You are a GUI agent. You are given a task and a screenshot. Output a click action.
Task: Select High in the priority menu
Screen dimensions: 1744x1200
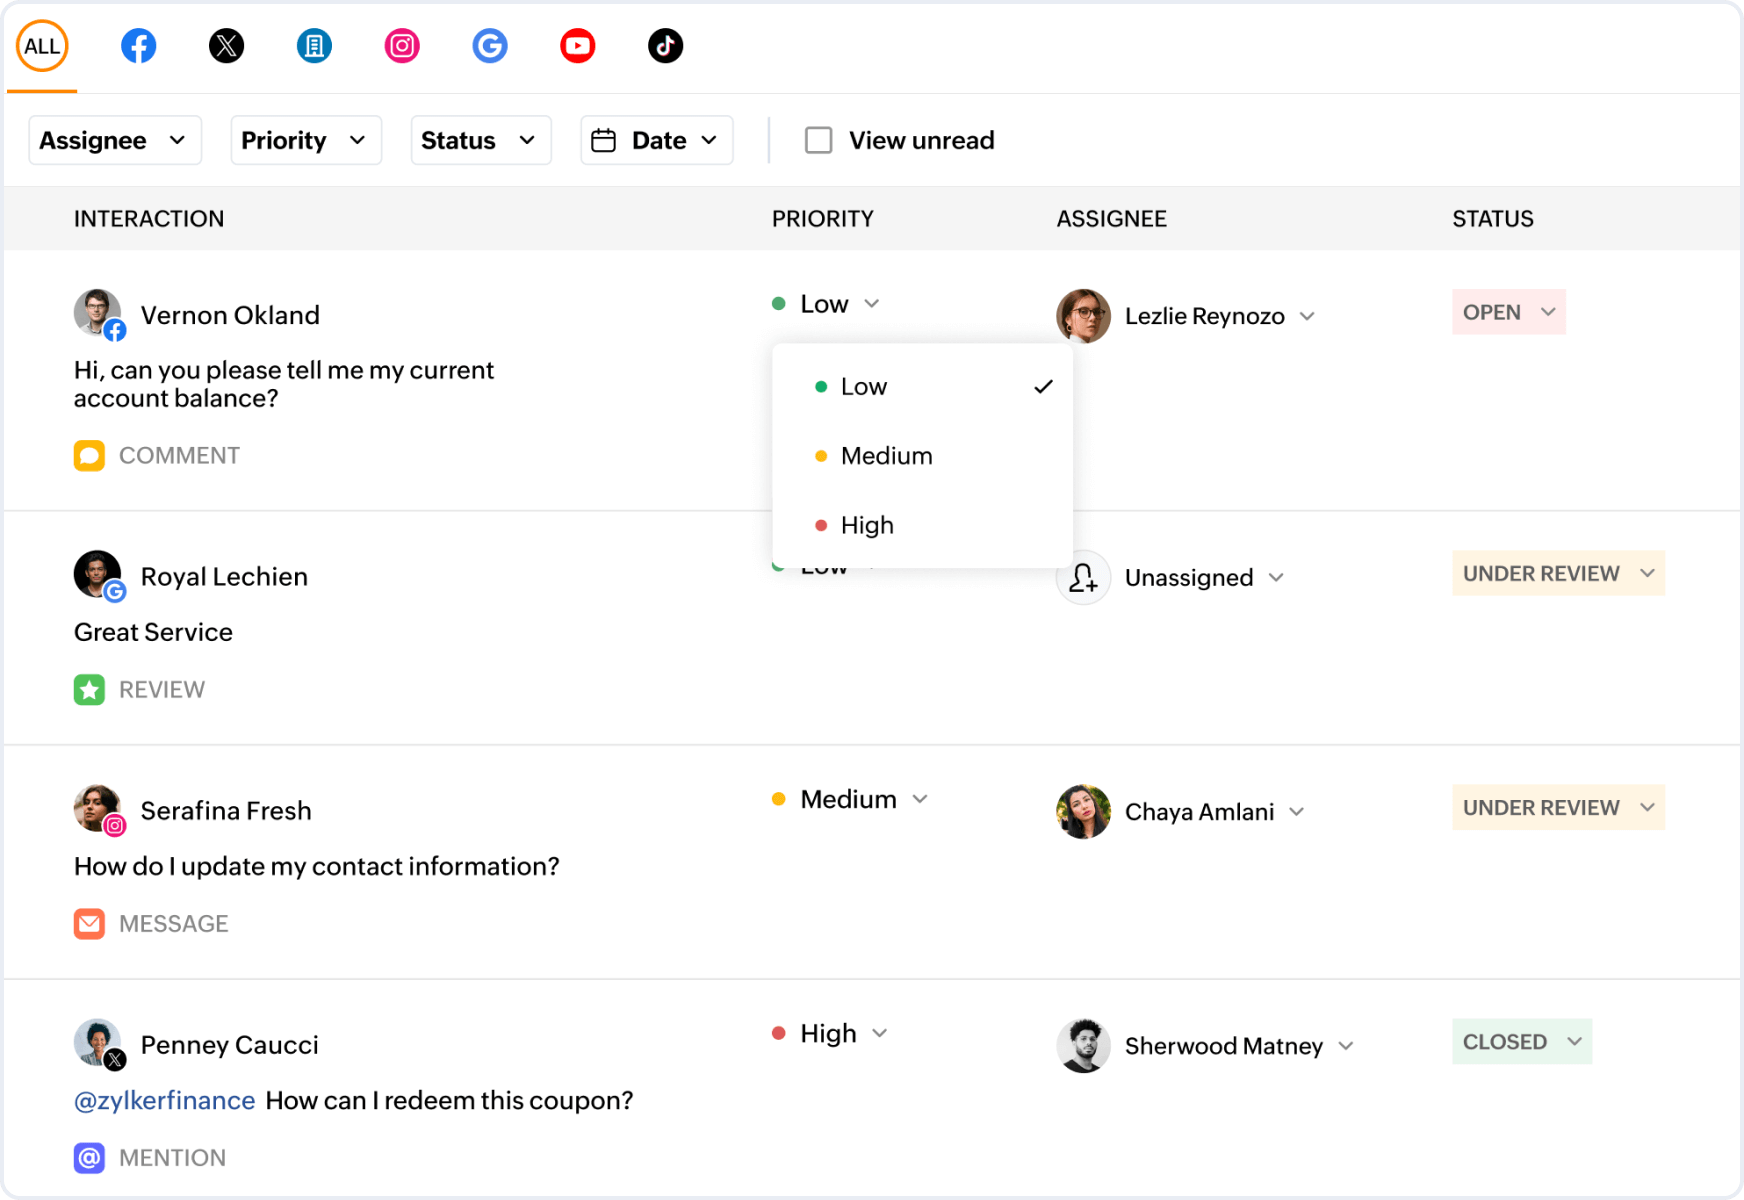[867, 525]
